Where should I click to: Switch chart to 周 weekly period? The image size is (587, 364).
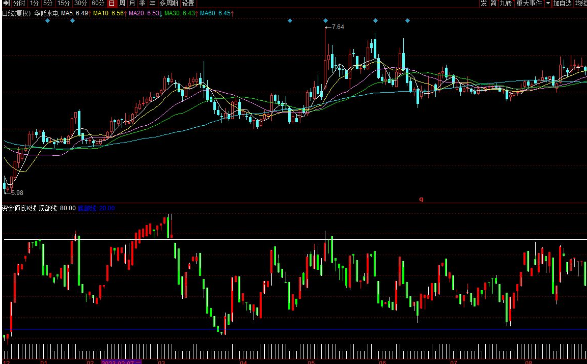(x=122, y=3)
